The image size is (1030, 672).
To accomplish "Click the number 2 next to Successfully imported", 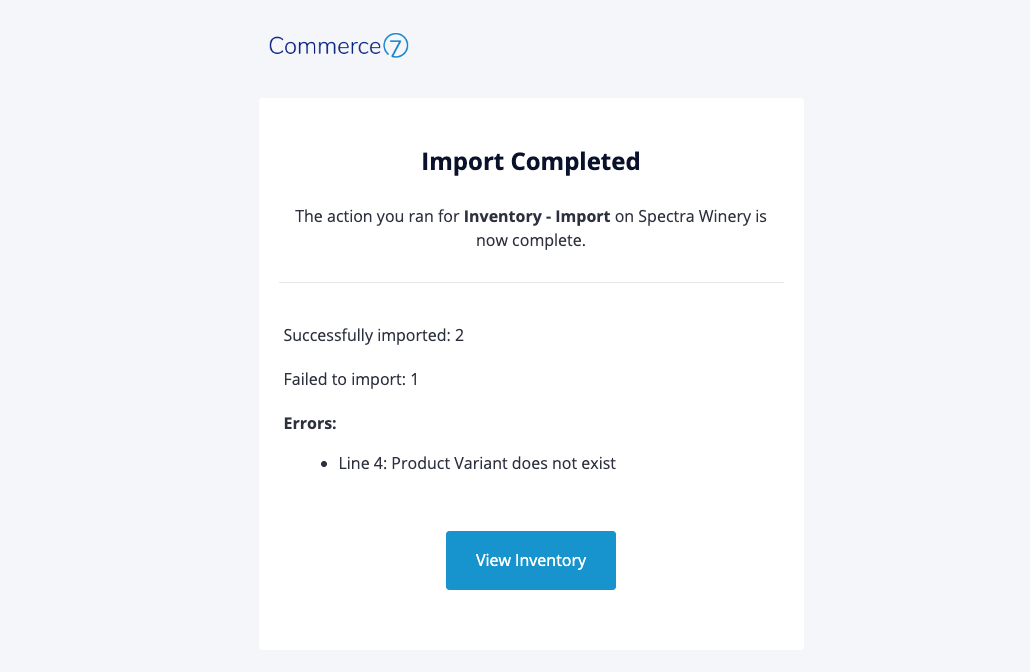I will pyautogui.click(x=460, y=335).
